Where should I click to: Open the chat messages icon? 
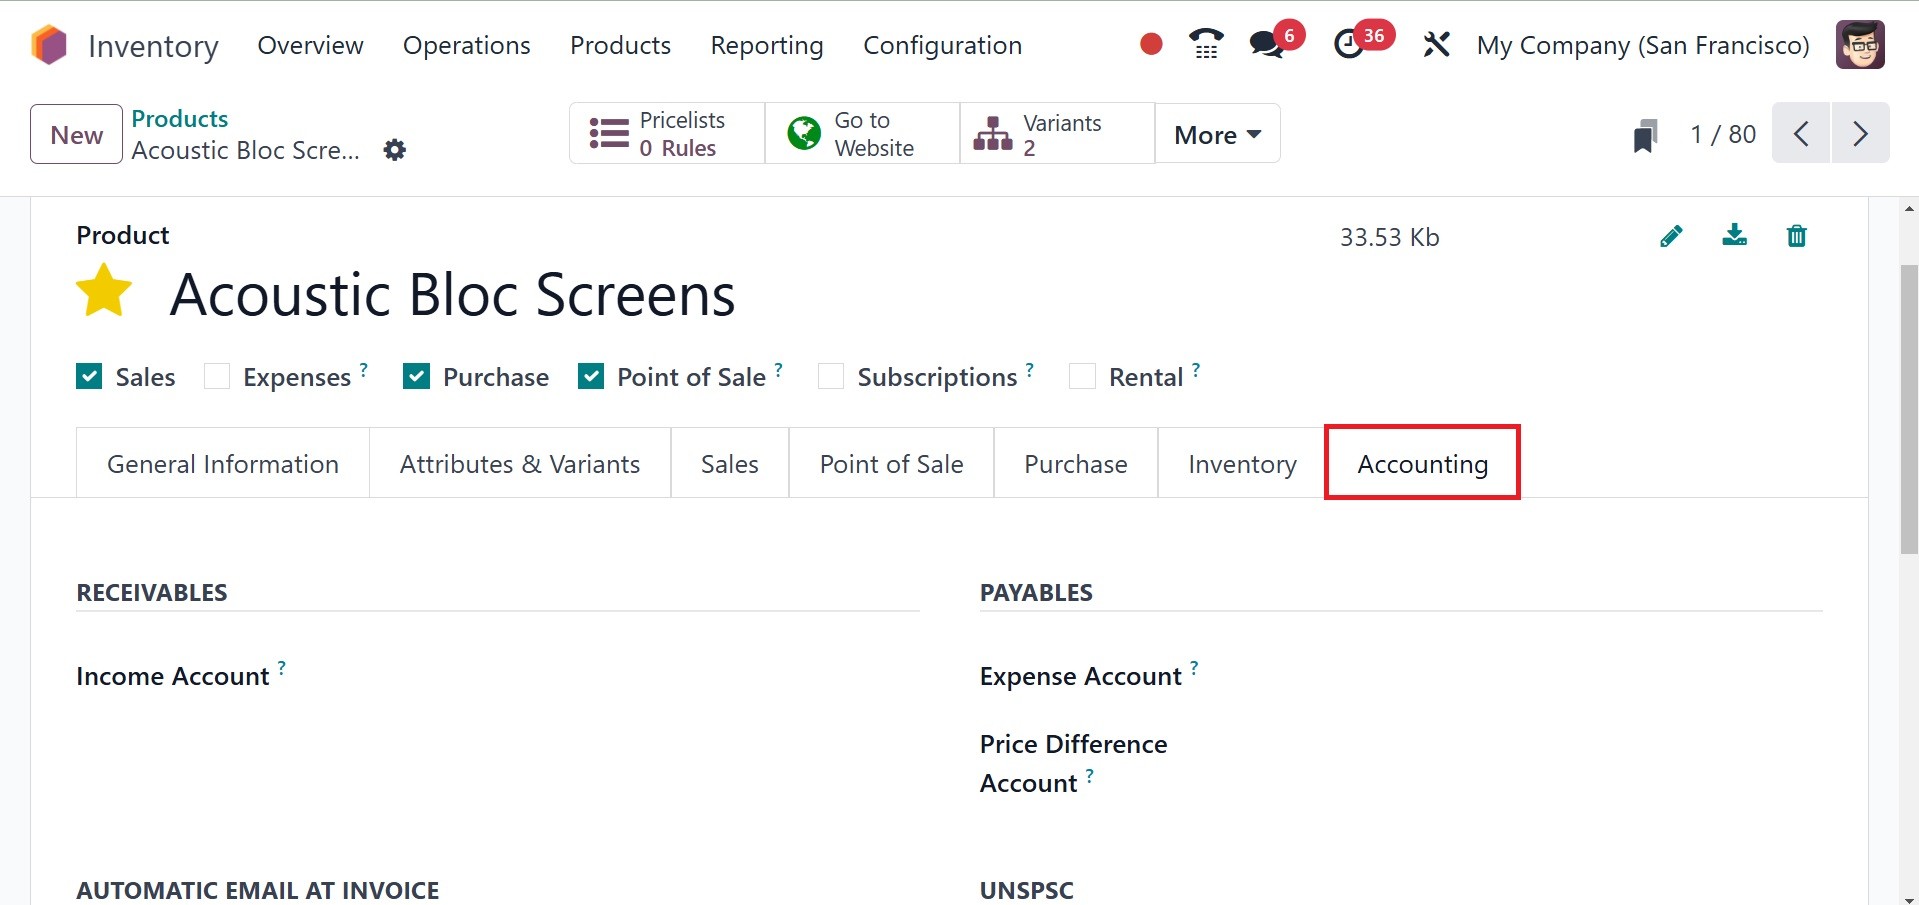[x=1267, y=44]
